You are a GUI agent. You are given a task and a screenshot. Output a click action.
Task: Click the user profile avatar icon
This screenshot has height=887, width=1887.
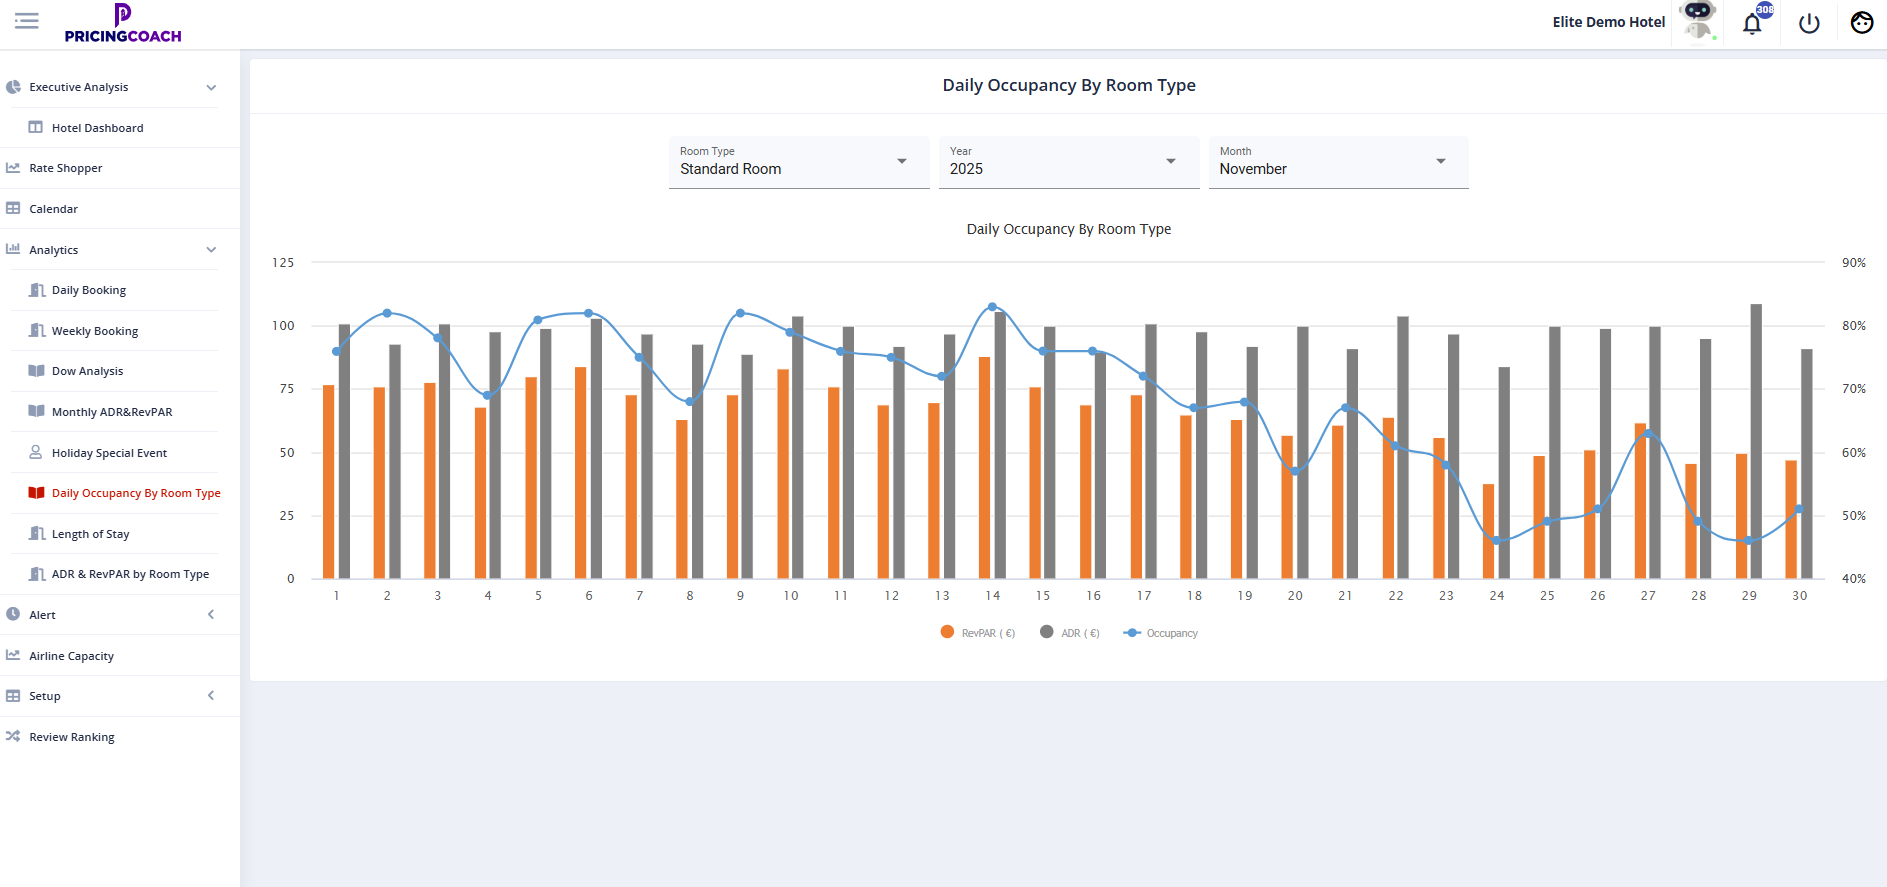tap(1861, 23)
